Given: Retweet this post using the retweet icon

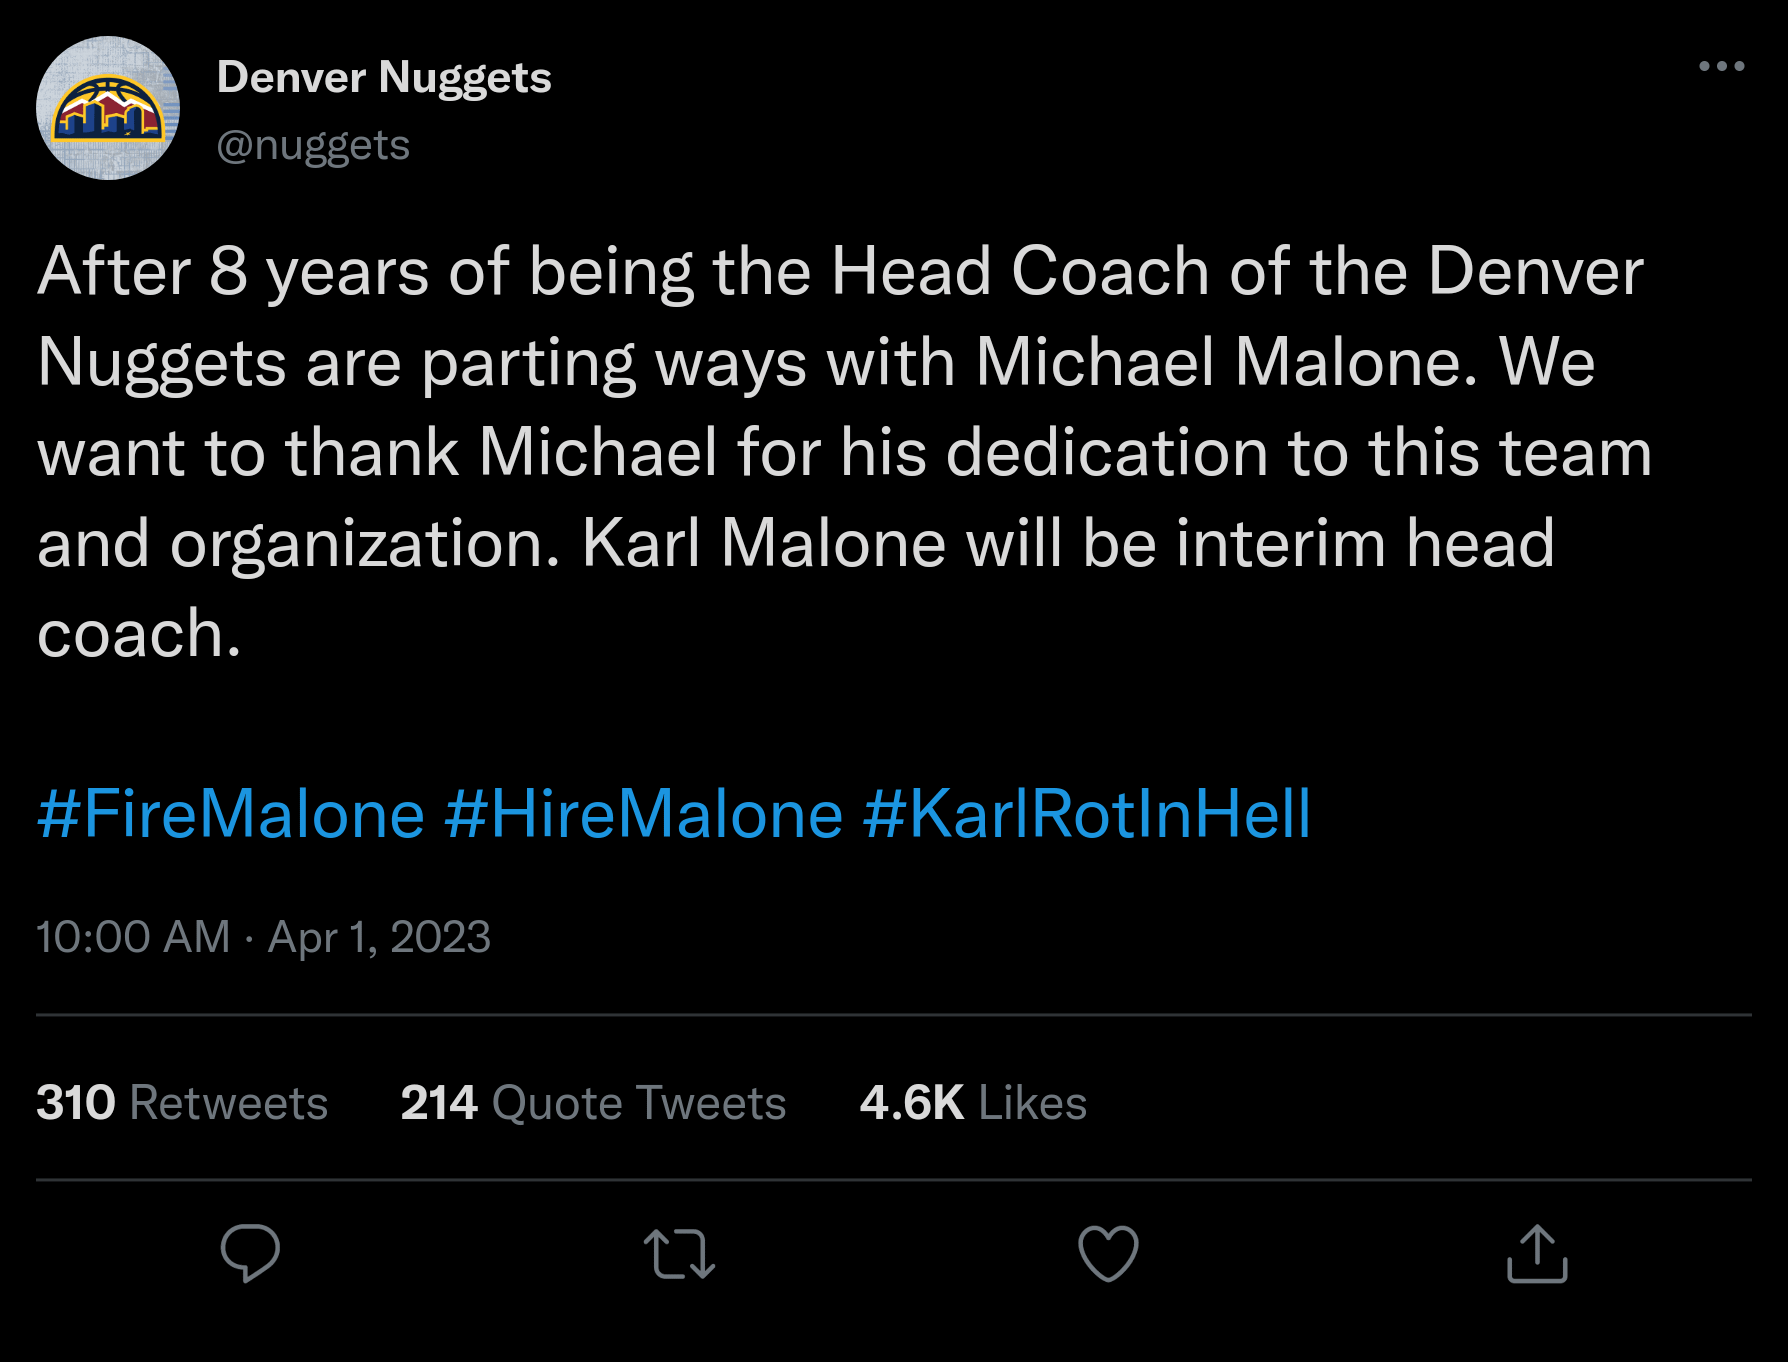Looking at the screenshot, I should 679,1253.
